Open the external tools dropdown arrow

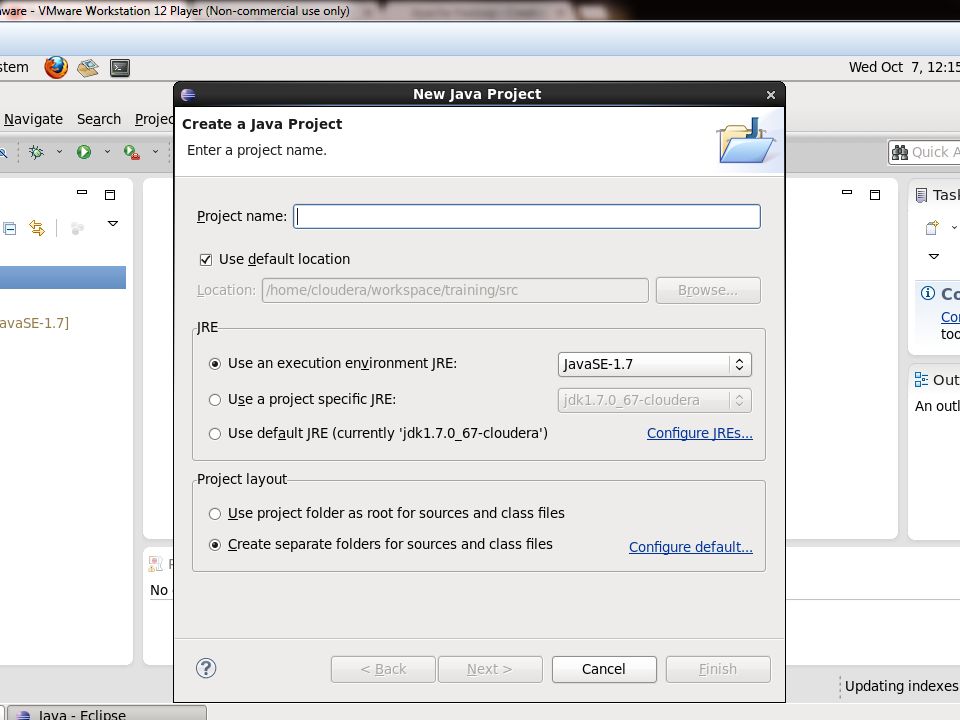click(x=156, y=151)
